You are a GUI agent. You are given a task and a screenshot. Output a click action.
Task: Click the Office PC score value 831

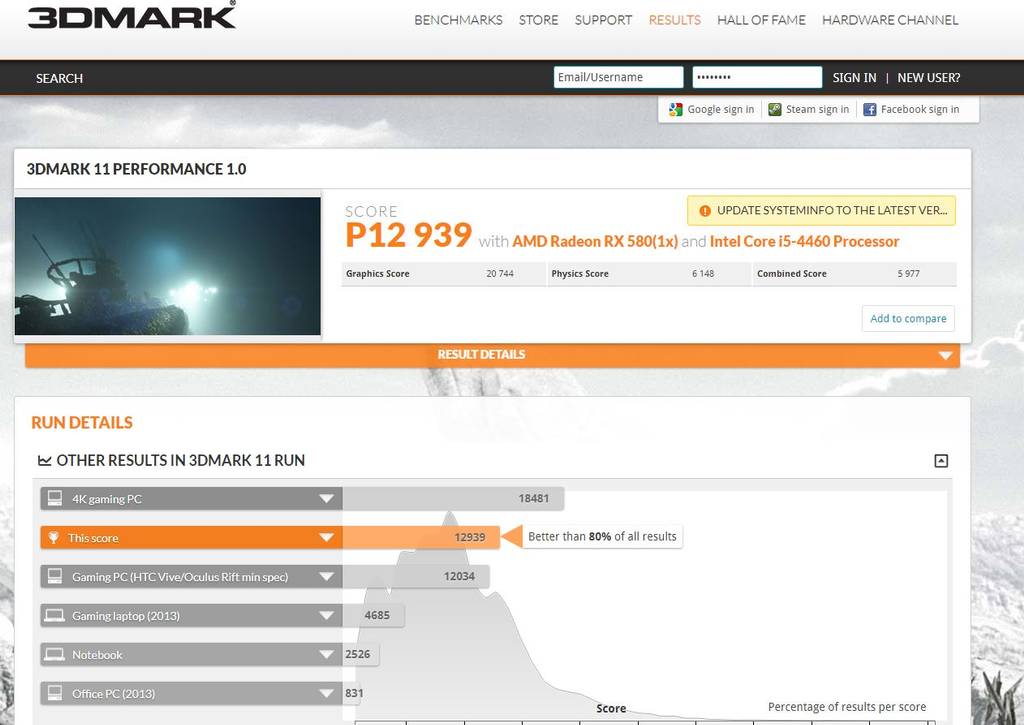coord(354,693)
